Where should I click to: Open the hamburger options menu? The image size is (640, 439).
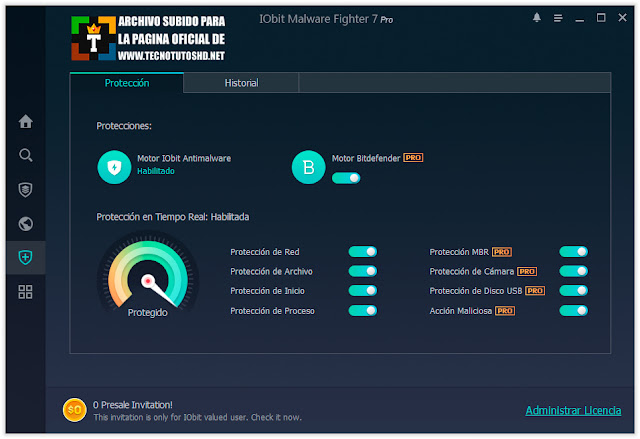point(558,18)
